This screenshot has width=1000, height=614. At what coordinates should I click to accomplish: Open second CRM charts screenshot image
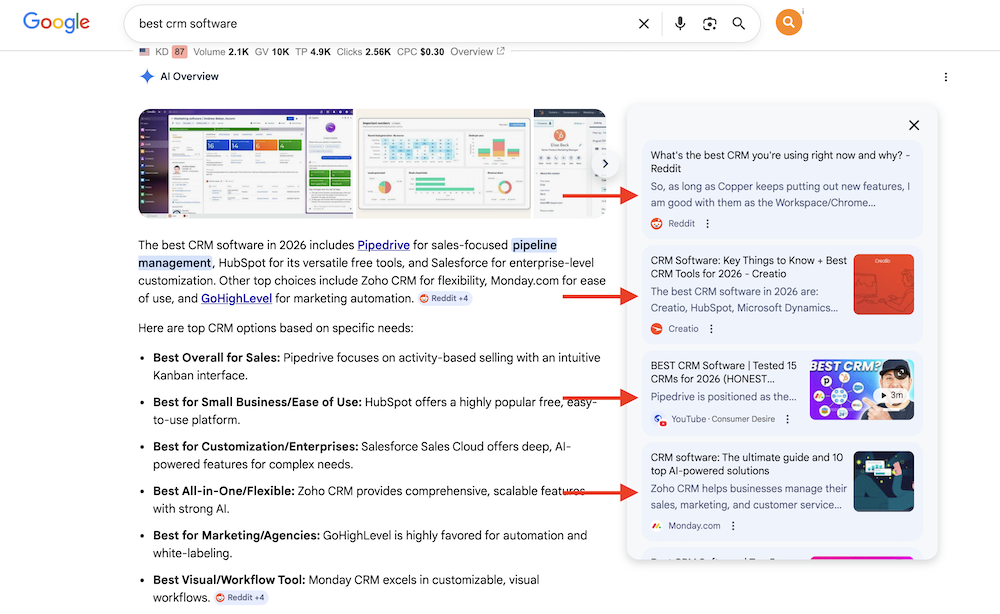pyautogui.click(x=444, y=163)
